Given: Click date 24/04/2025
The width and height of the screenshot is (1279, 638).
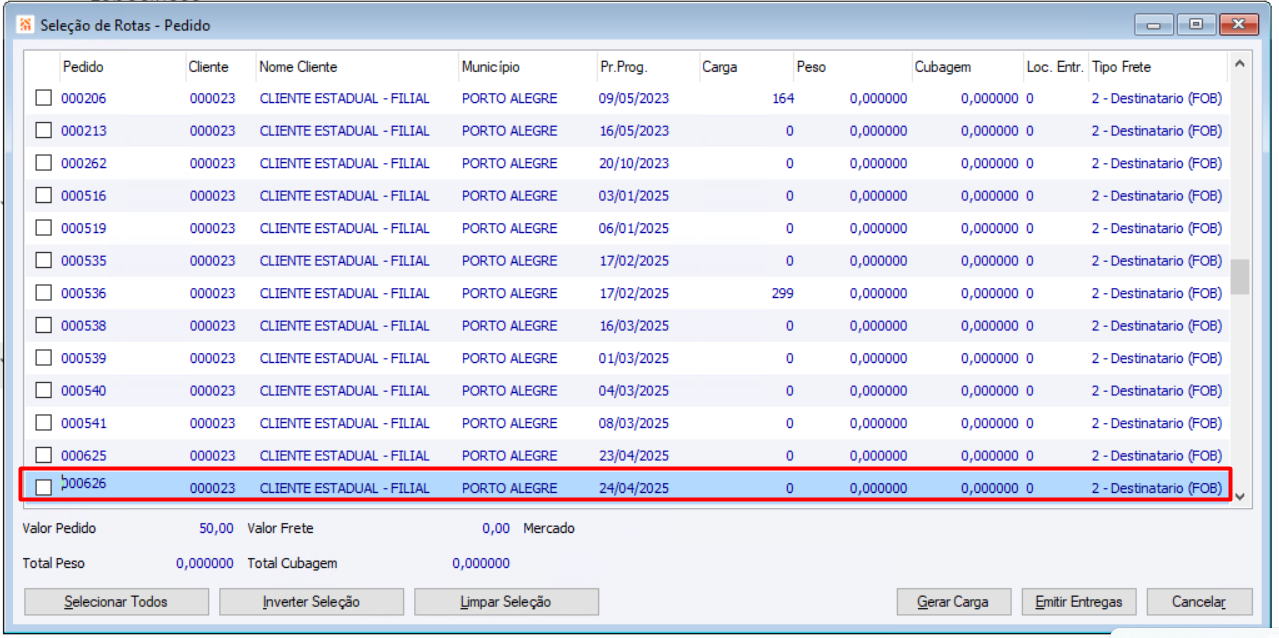Looking at the screenshot, I should (x=634, y=488).
